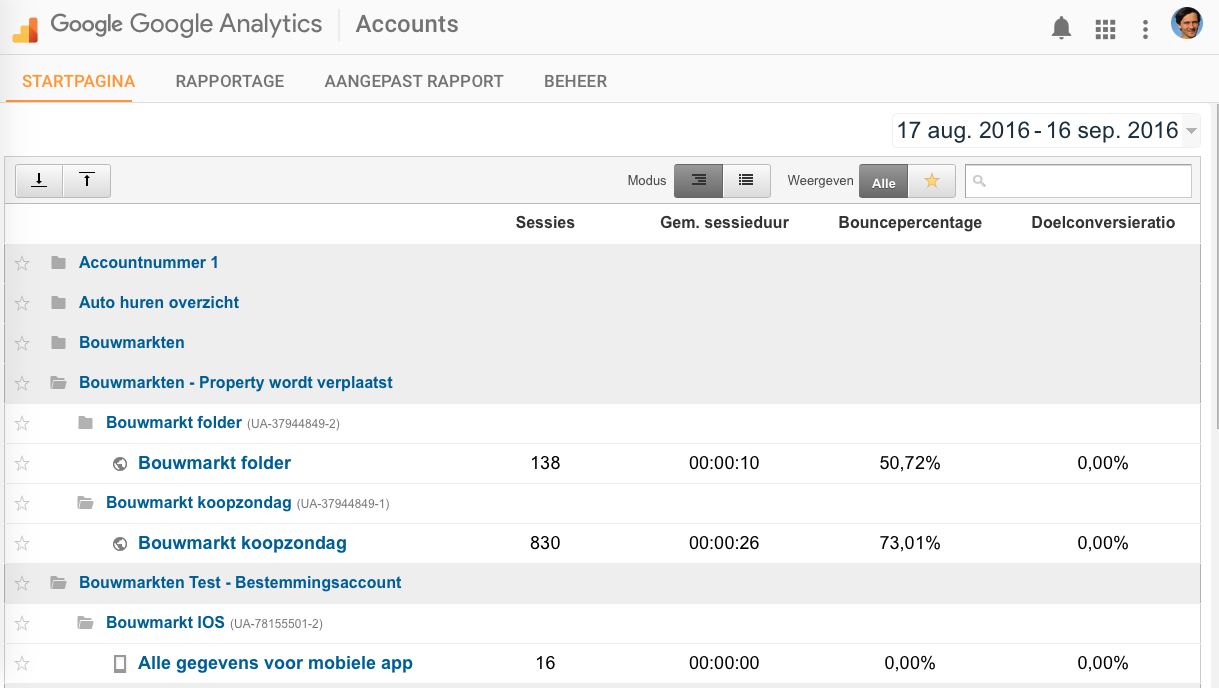Viewport: 1219px width, 688px height.
Task: Collapse all rows with the down-arrow button
Action: pyautogui.click(x=39, y=180)
